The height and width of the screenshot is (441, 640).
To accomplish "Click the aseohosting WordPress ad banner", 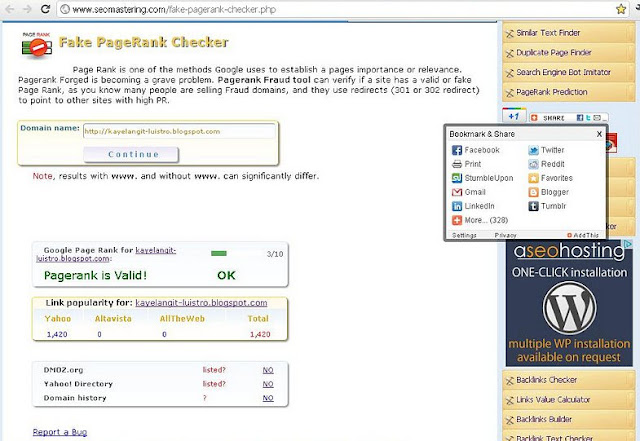I will point(569,303).
